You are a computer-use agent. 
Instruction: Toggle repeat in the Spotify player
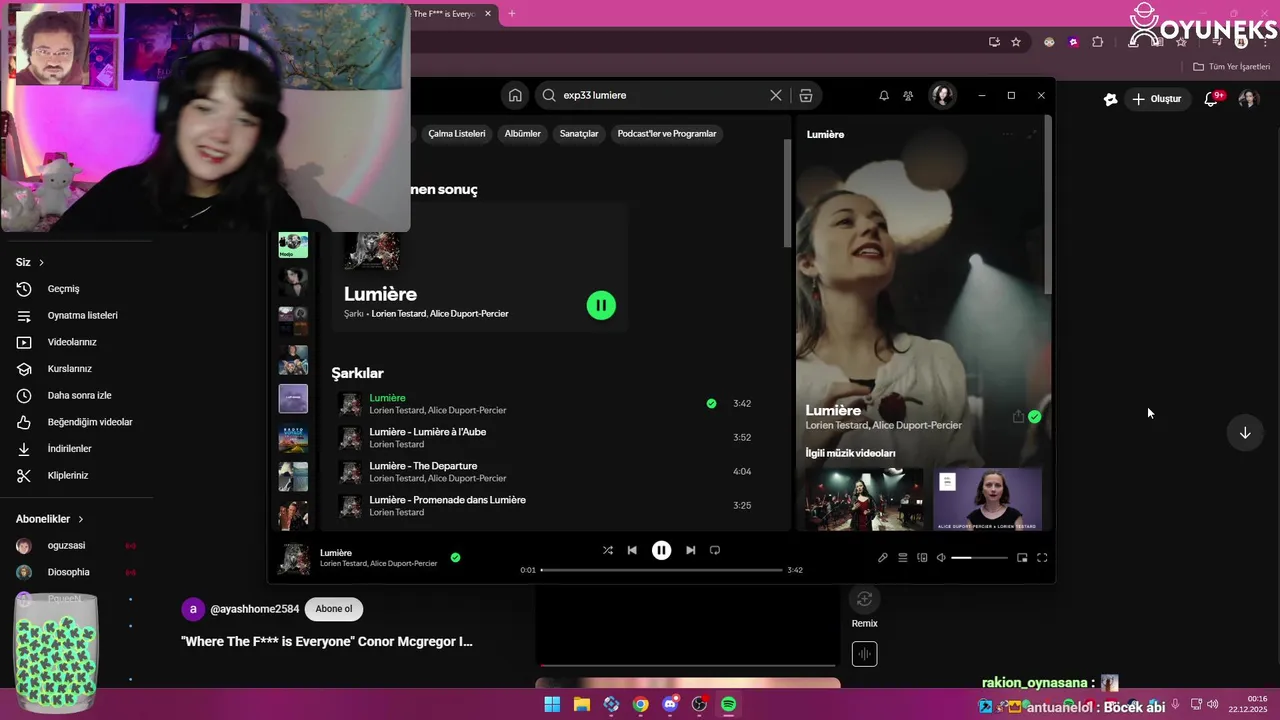[x=715, y=550]
